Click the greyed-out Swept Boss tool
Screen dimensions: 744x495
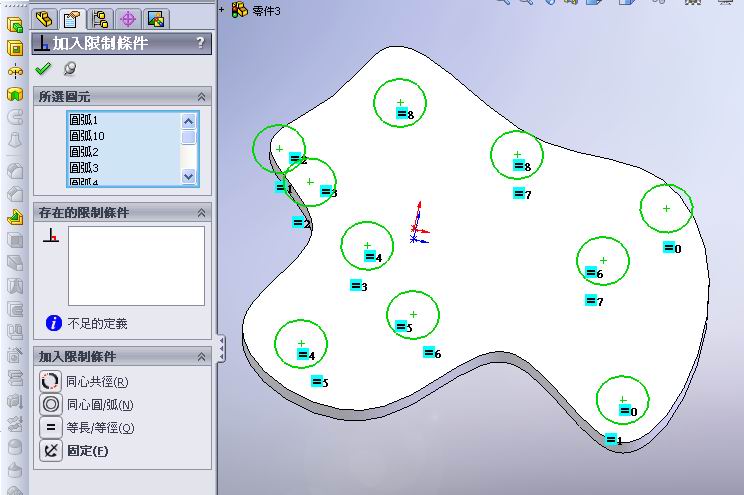click(15, 117)
